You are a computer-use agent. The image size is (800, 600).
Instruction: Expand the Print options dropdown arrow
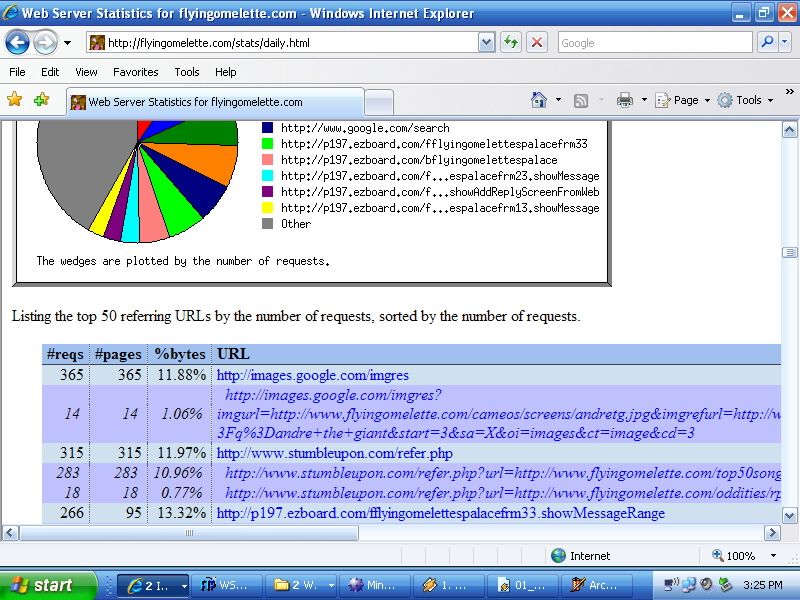(x=644, y=100)
